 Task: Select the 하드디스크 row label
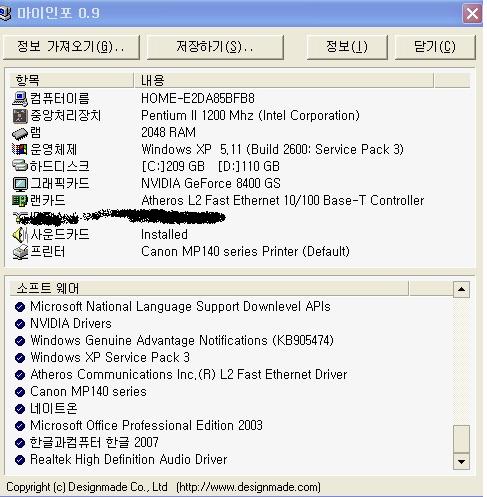point(60,166)
